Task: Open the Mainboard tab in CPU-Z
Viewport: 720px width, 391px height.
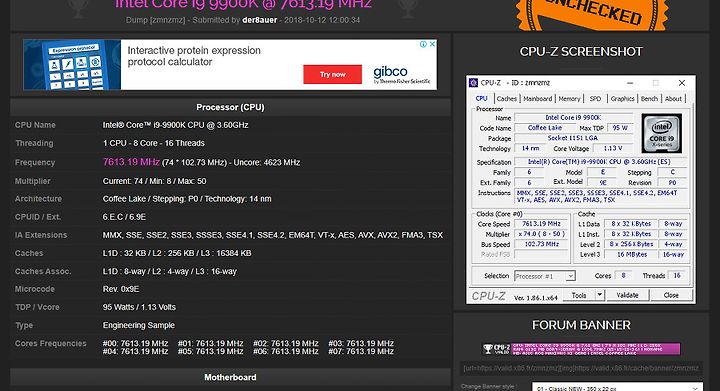Action: (538, 99)
